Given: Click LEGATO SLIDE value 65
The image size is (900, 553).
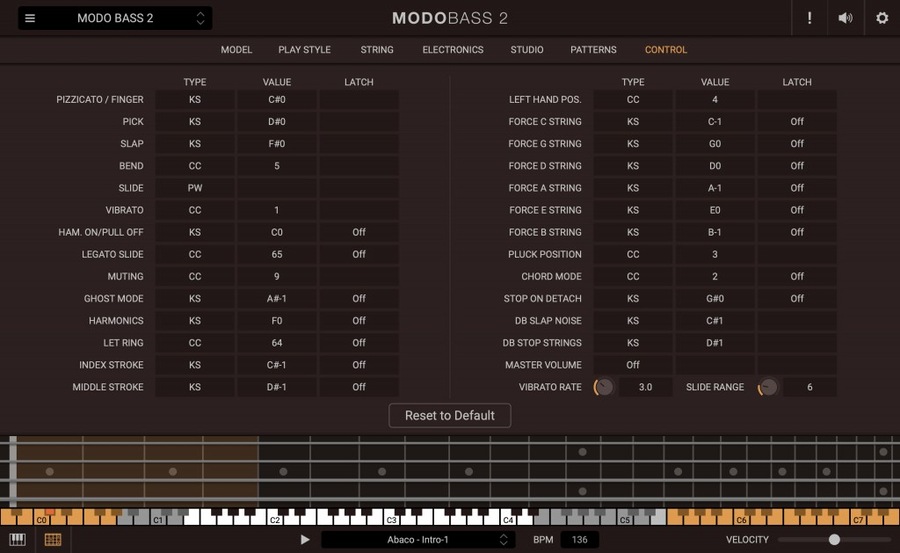Looking at the screenshot, I should [x=277, y=254].
